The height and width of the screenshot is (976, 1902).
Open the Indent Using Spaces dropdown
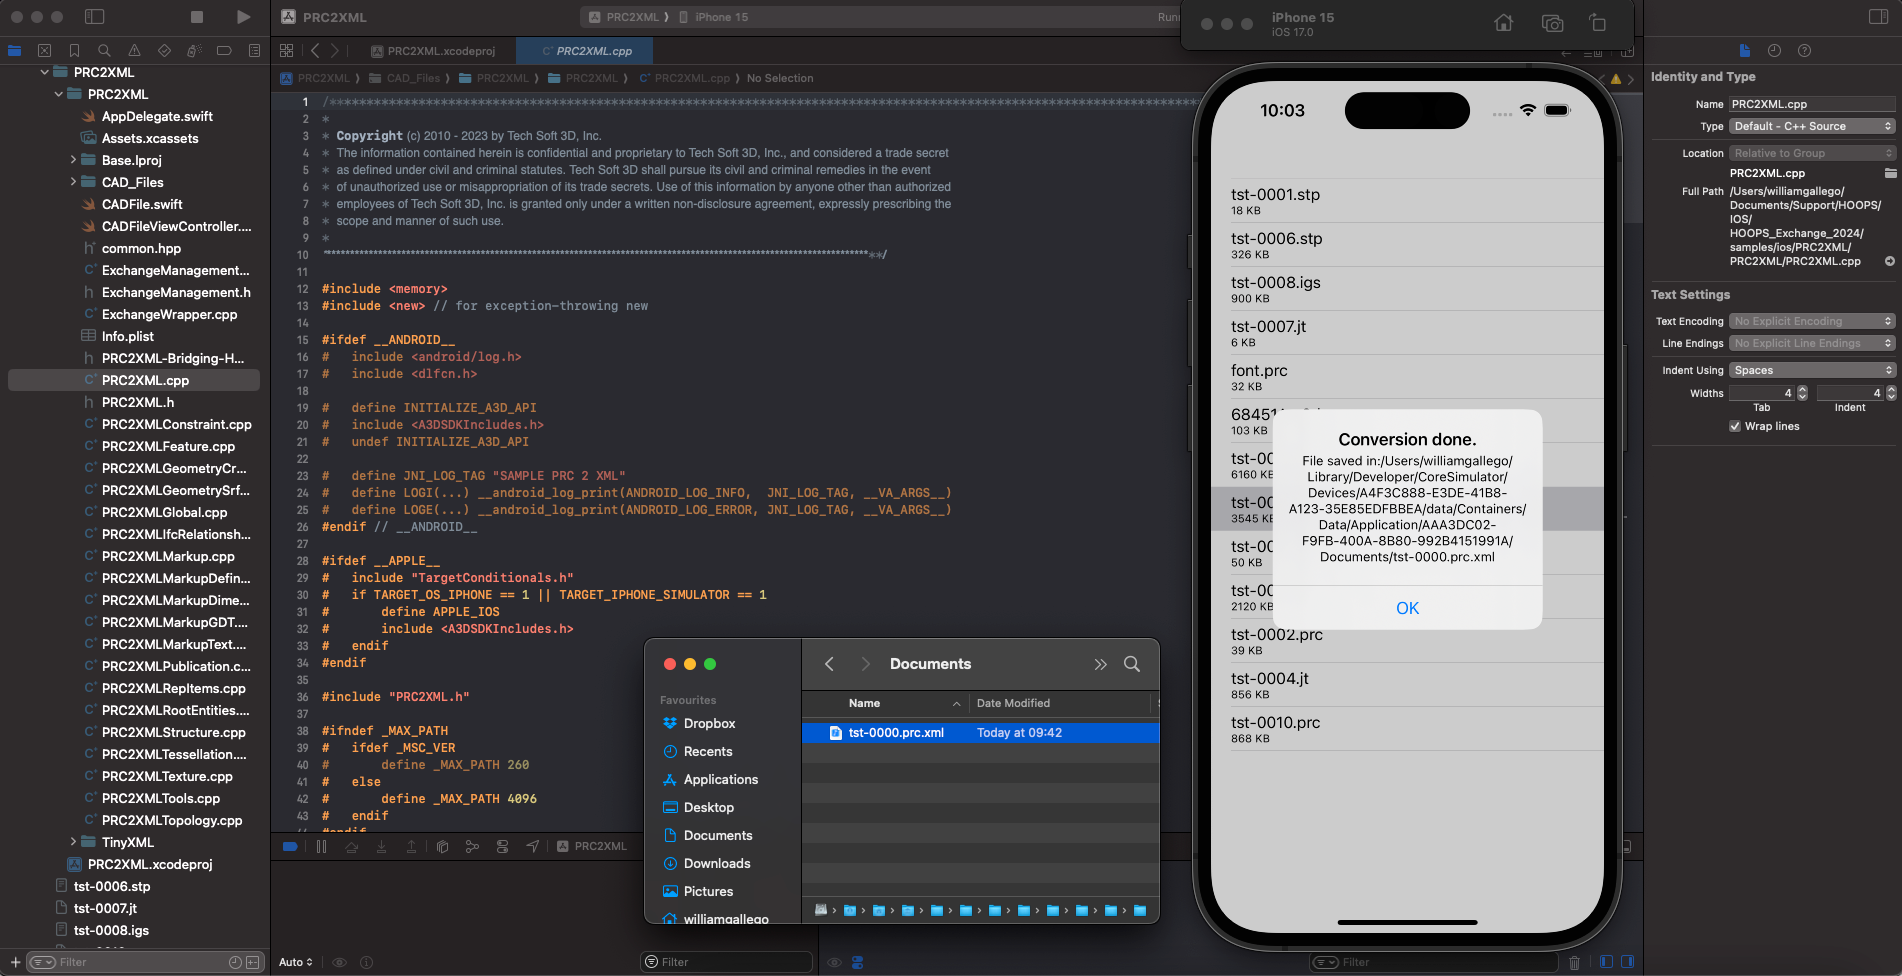[x=1811, y=370]
